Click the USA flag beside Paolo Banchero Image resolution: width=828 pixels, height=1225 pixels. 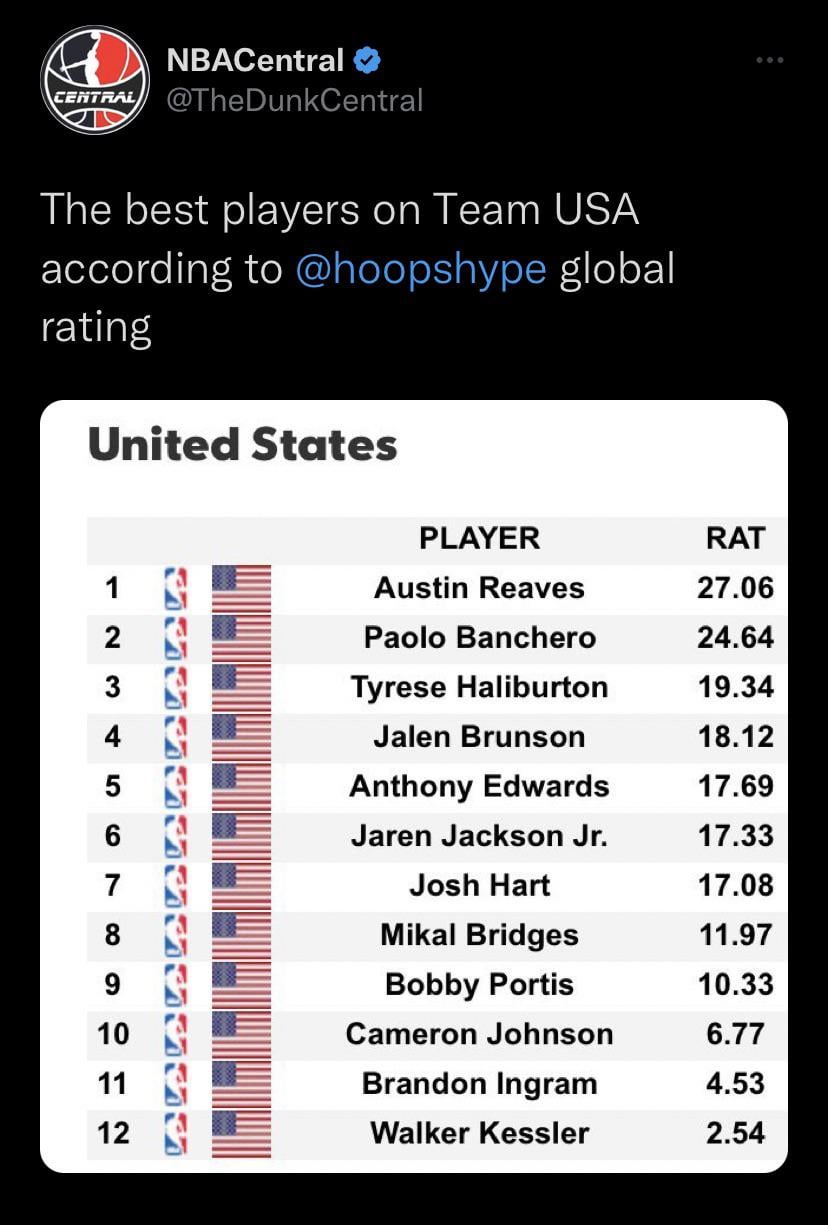pyautogui.click(x=241, y=637)
